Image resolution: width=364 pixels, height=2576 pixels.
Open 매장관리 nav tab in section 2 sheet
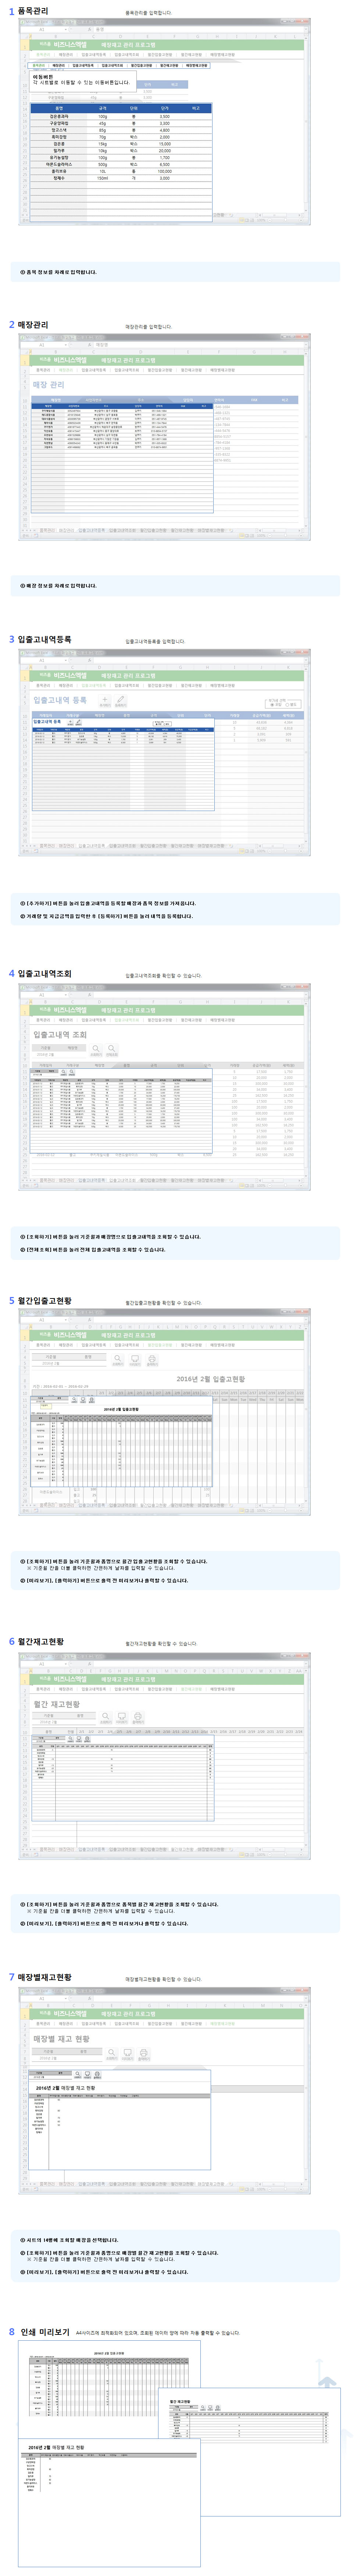66,370
